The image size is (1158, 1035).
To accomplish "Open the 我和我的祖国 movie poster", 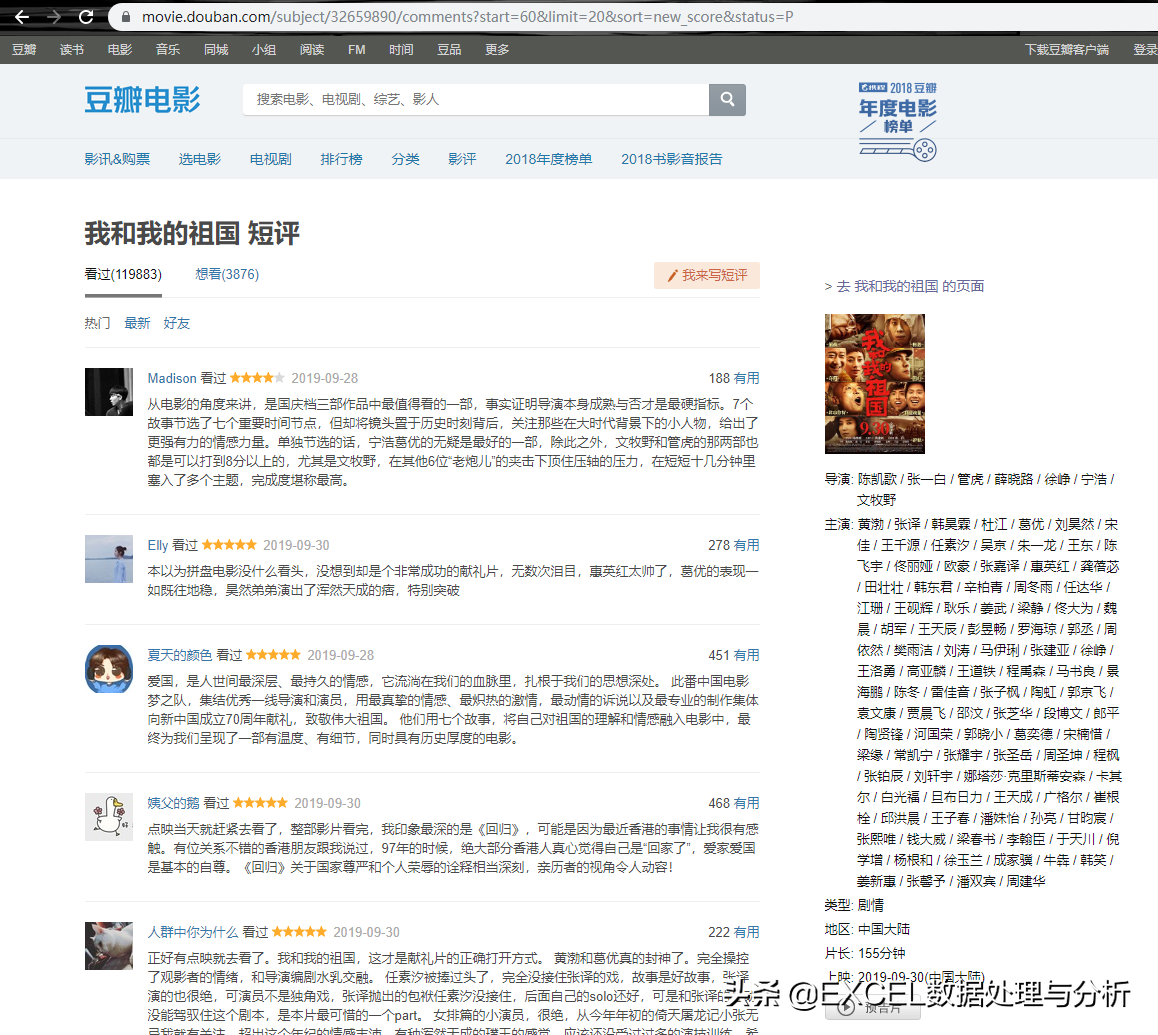I will [874, 383].
